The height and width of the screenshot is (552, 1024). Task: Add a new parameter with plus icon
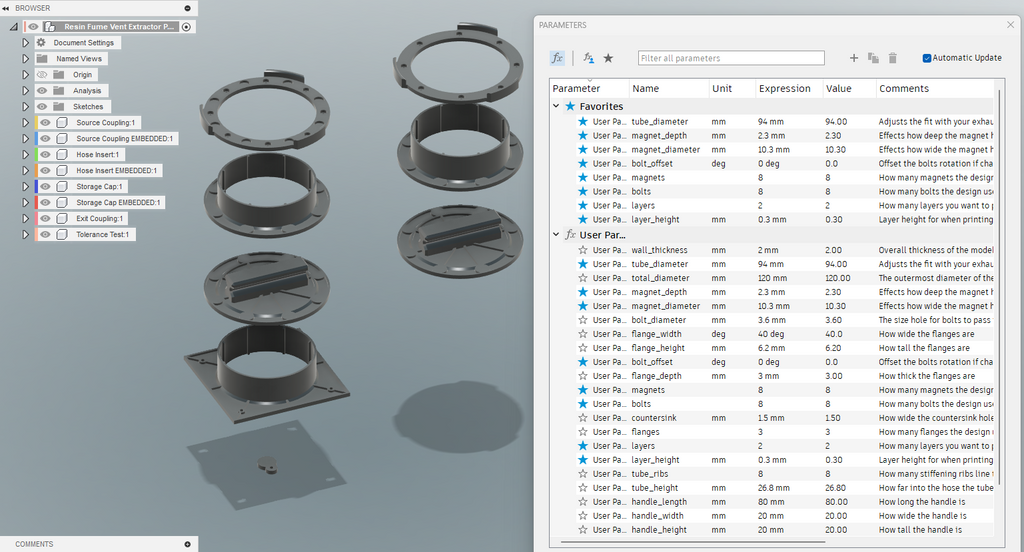click(x=854, y=58)
